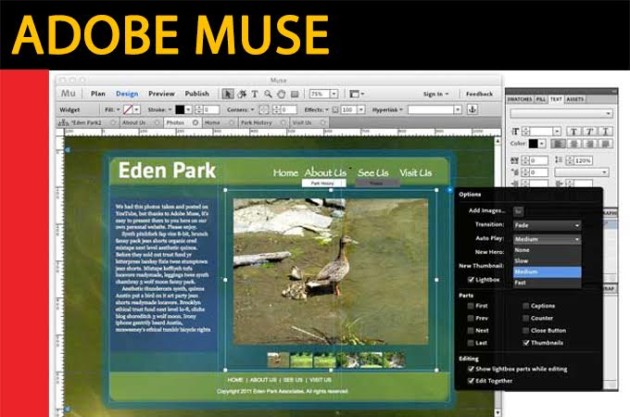Click the Add Images folder icon
630x417 pixels.
(x=518, y=211)
